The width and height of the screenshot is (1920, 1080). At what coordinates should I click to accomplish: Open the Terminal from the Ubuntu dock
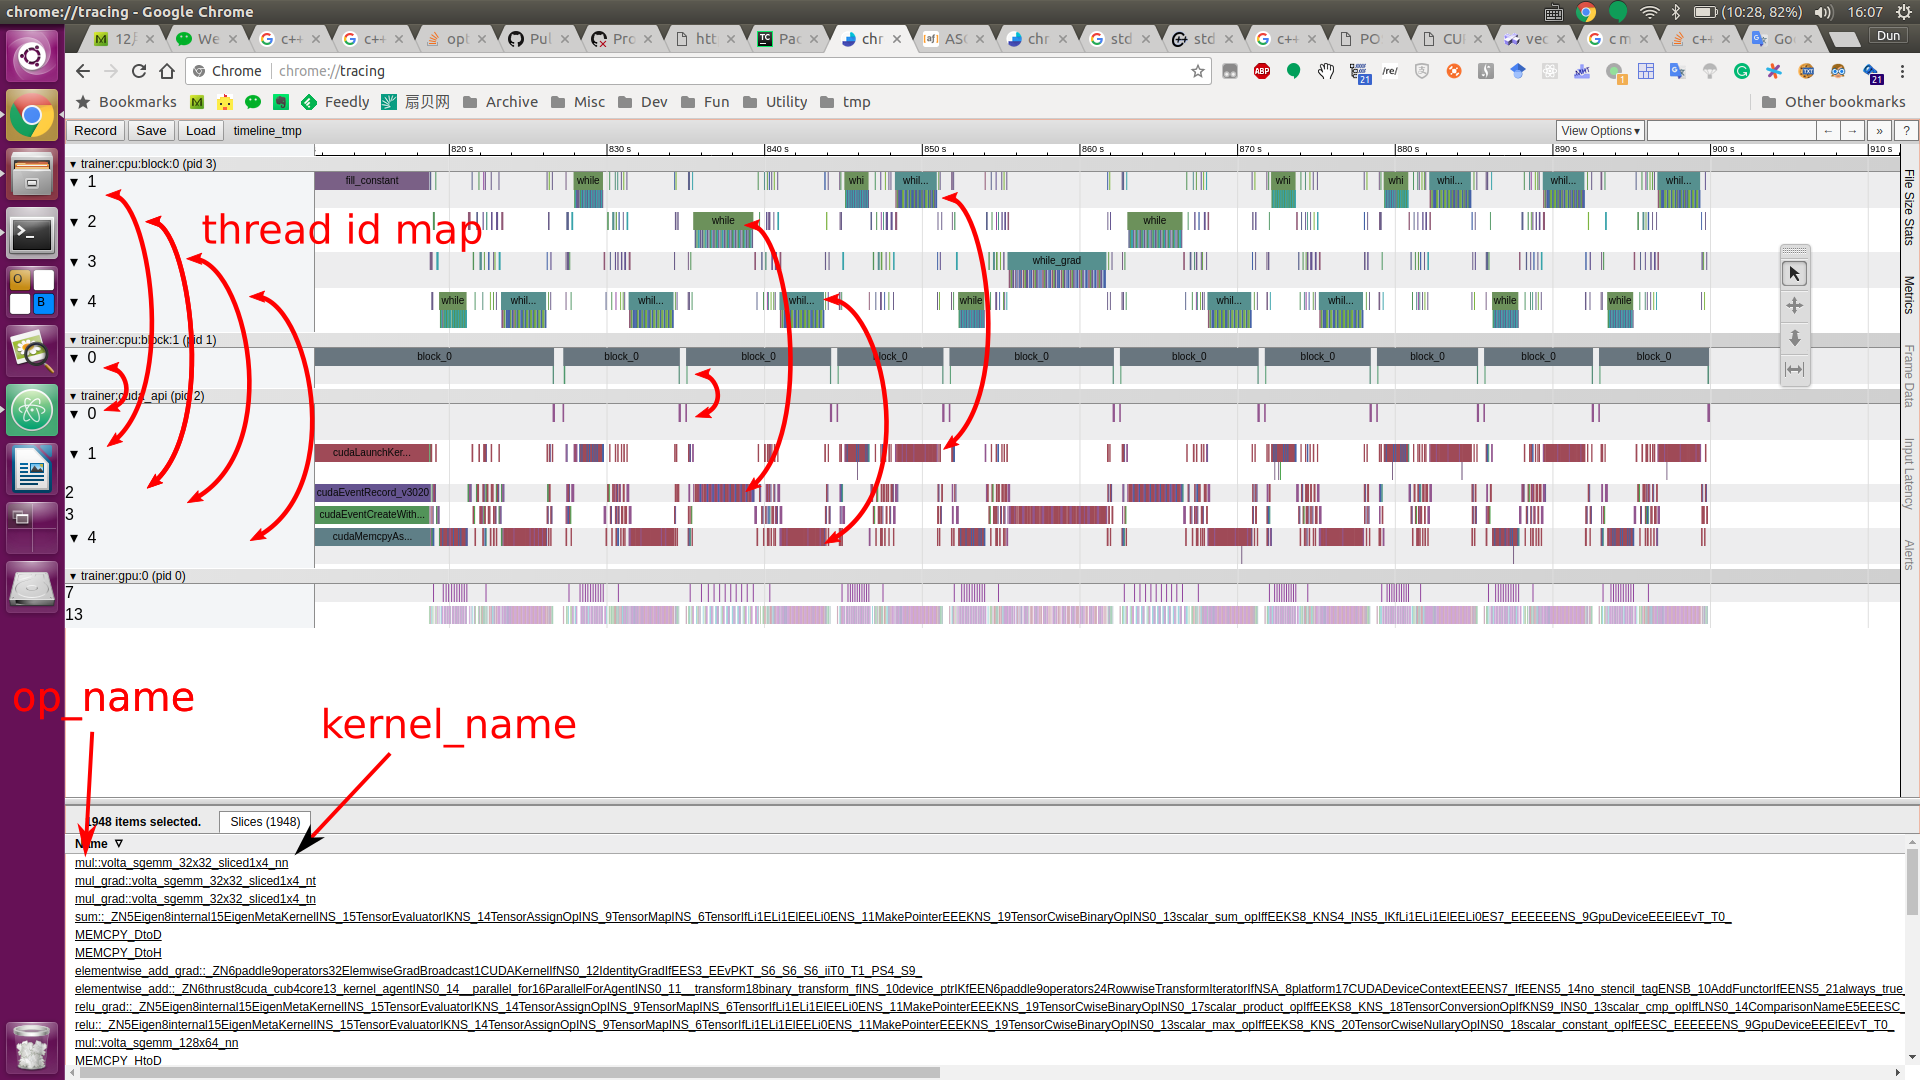click(x=31, y=234)
